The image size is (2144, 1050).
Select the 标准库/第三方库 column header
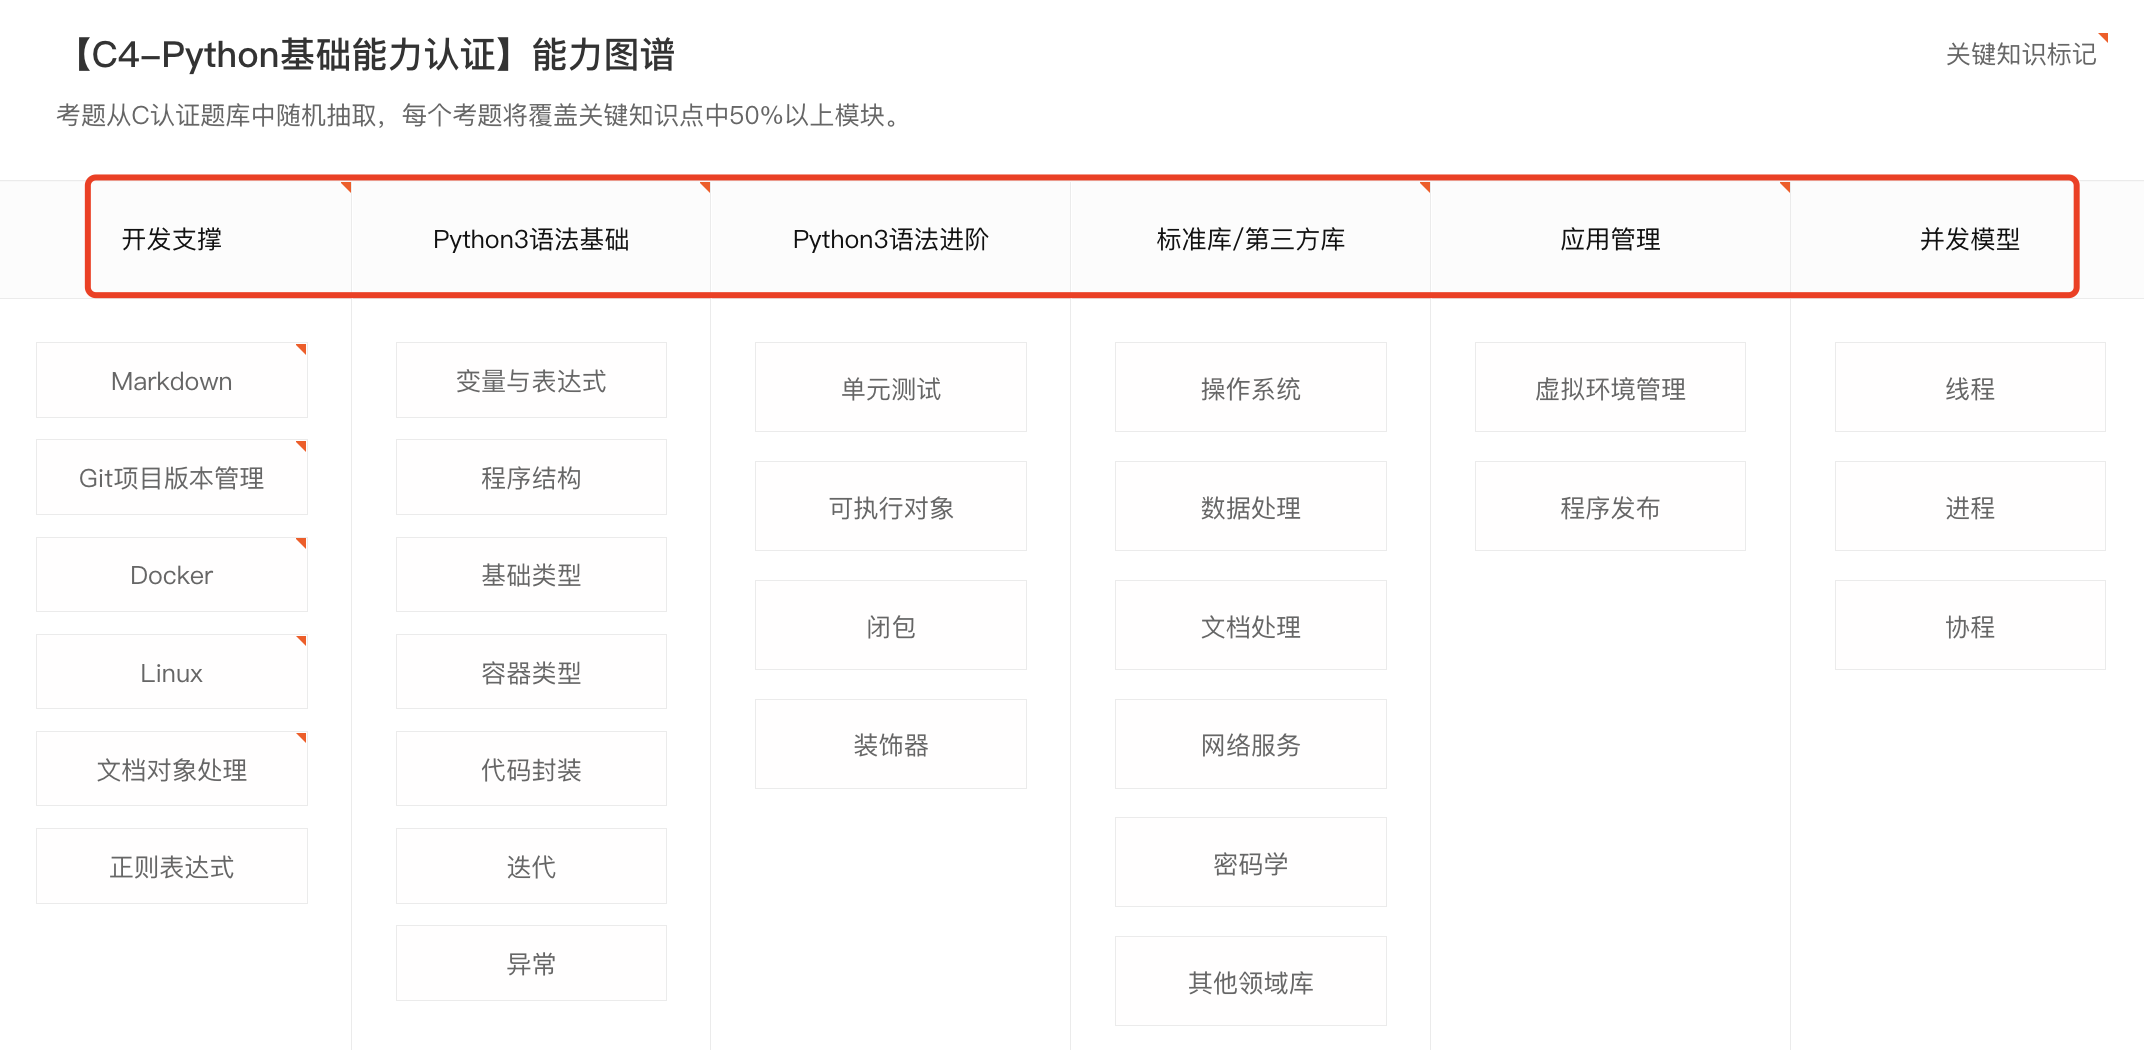[x=1251, y=239]
